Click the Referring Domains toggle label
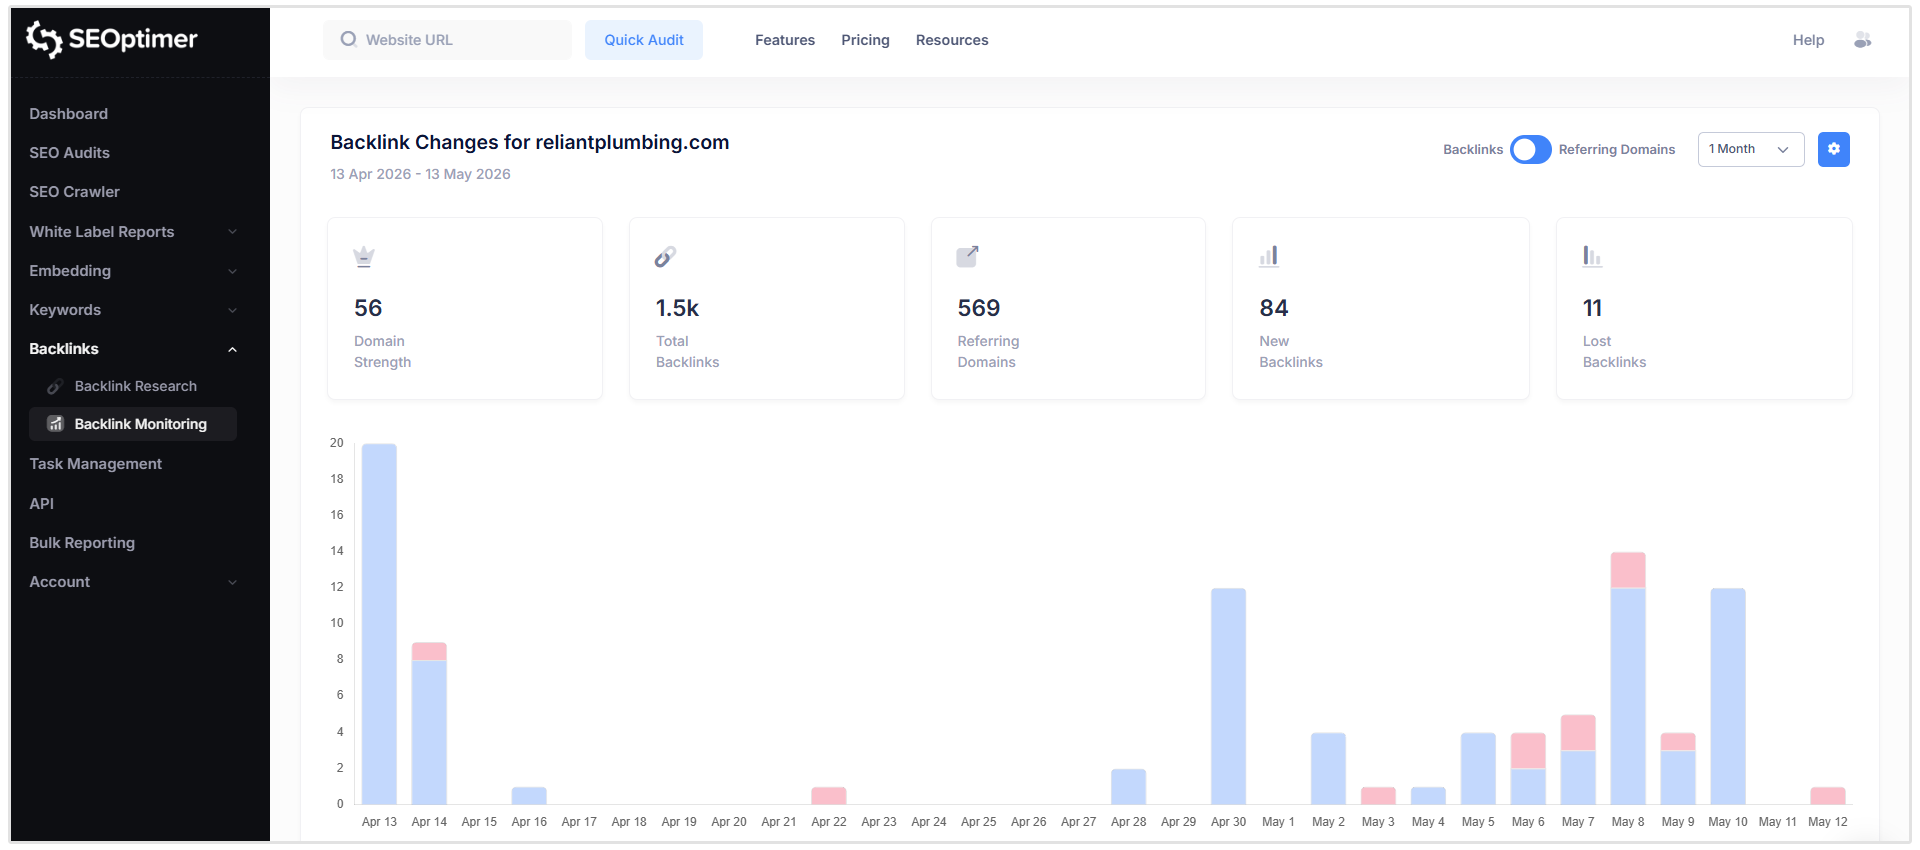The height and width of the screenshot is (850, 1920). tap(1616, 149)
